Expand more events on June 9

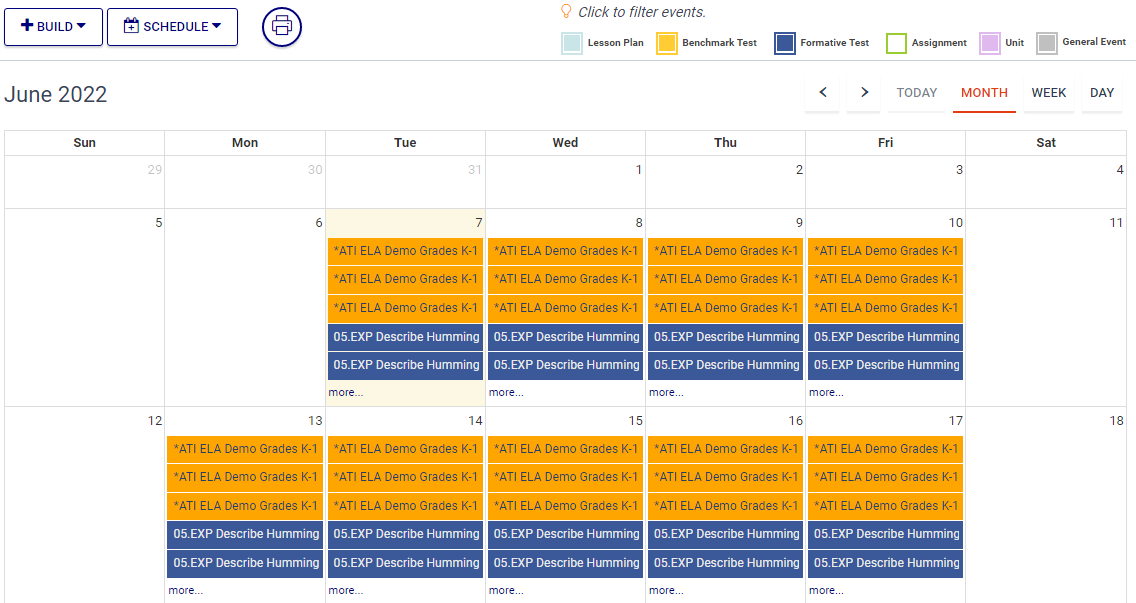(x=666, y=392)
